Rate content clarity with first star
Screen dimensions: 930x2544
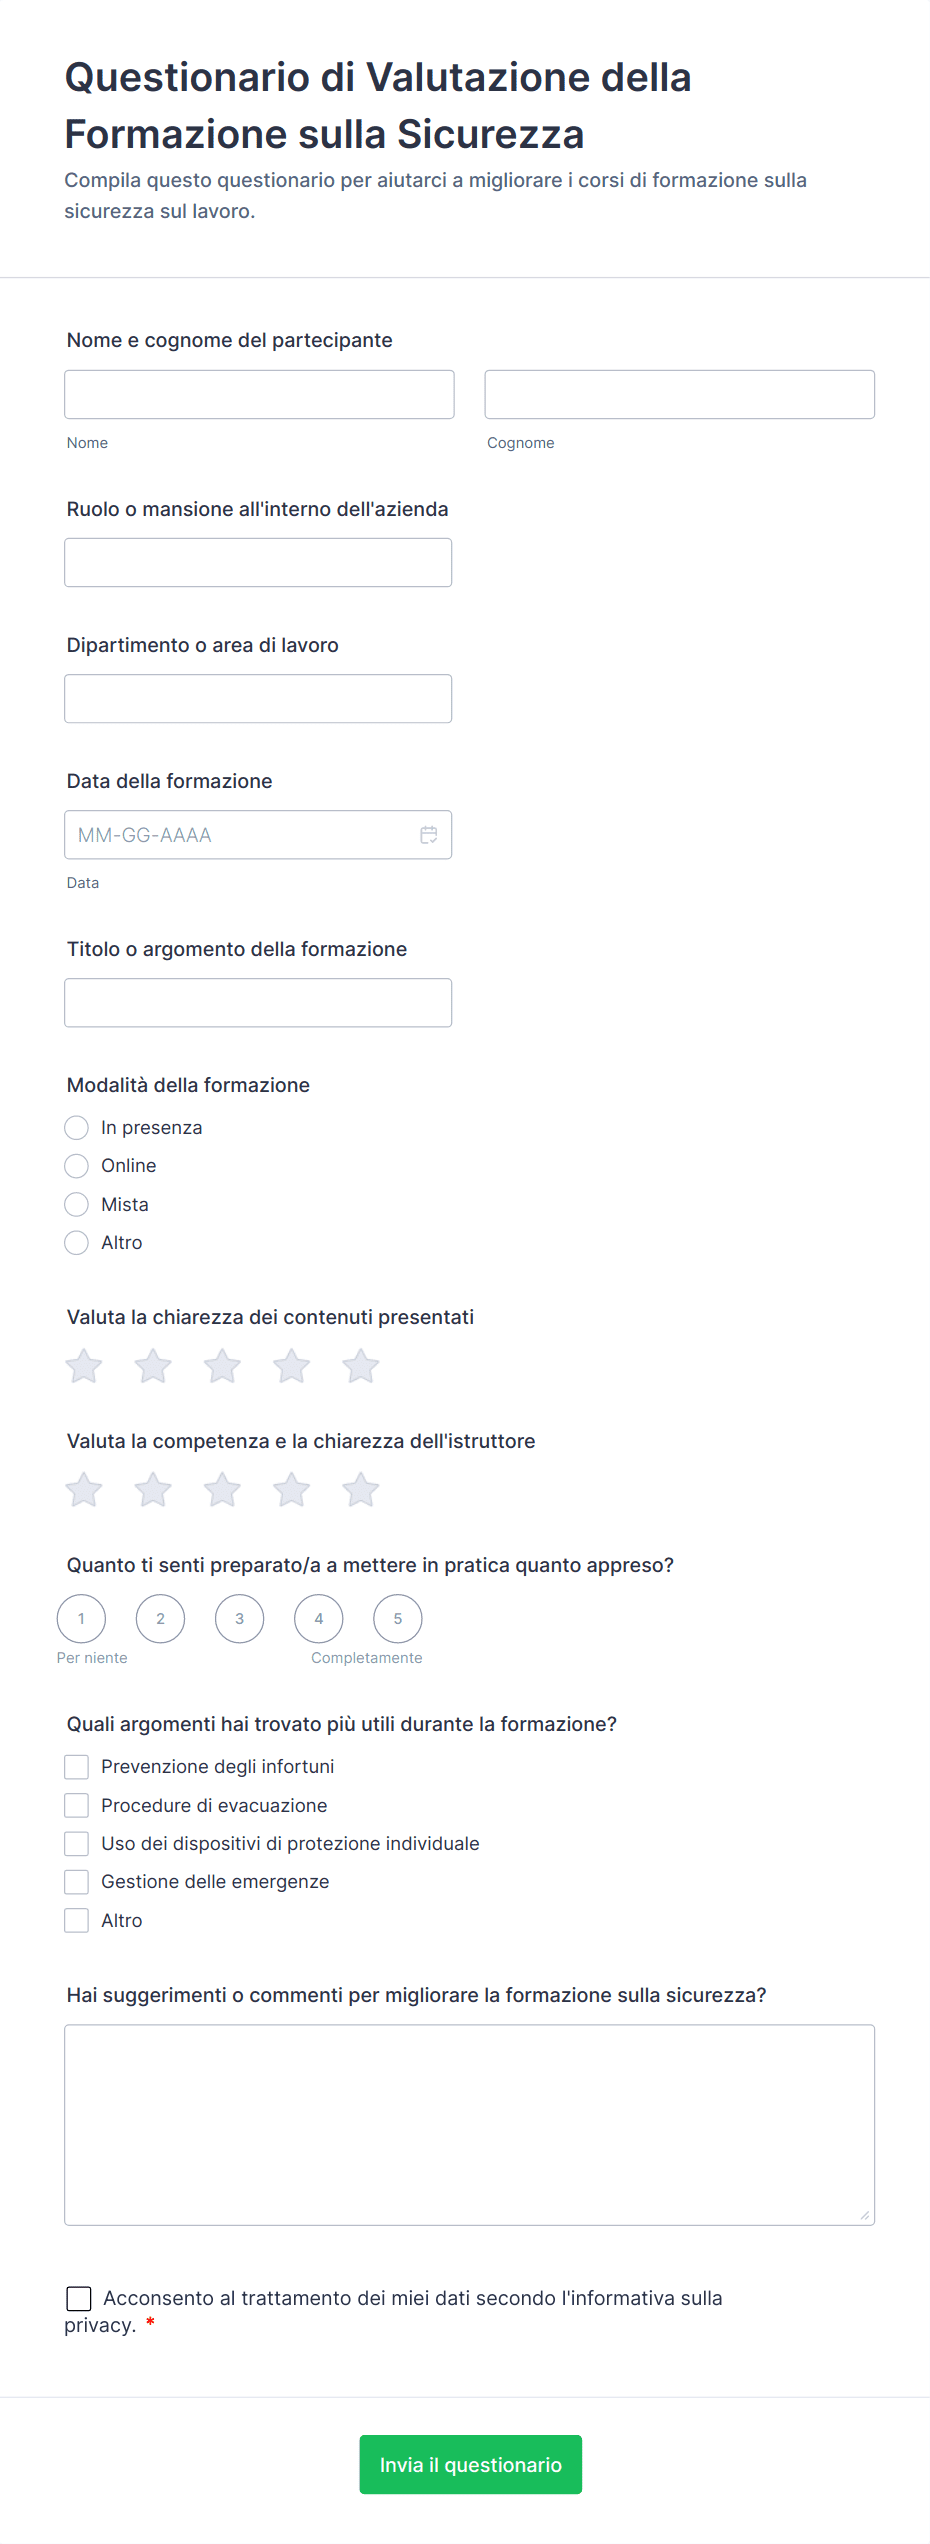coord(84,1366)
